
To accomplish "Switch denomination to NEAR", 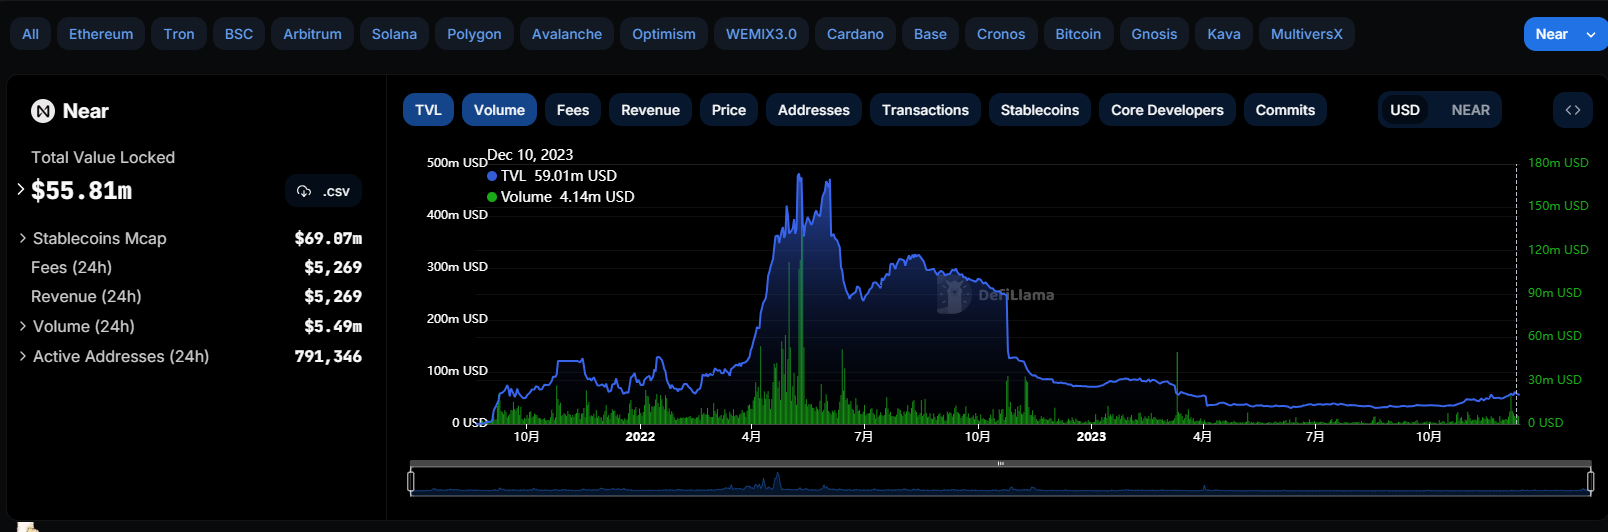I will (x=1470, y=110).
